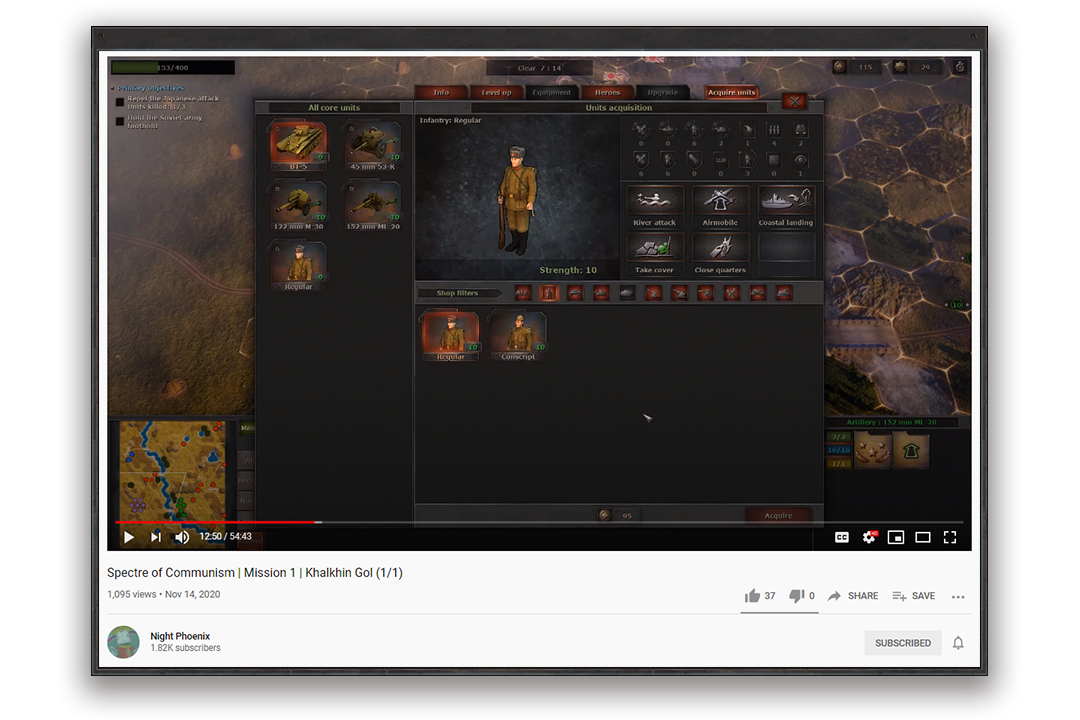Click the gear-shaped resource icon showing 29

(x=900, y=67)
